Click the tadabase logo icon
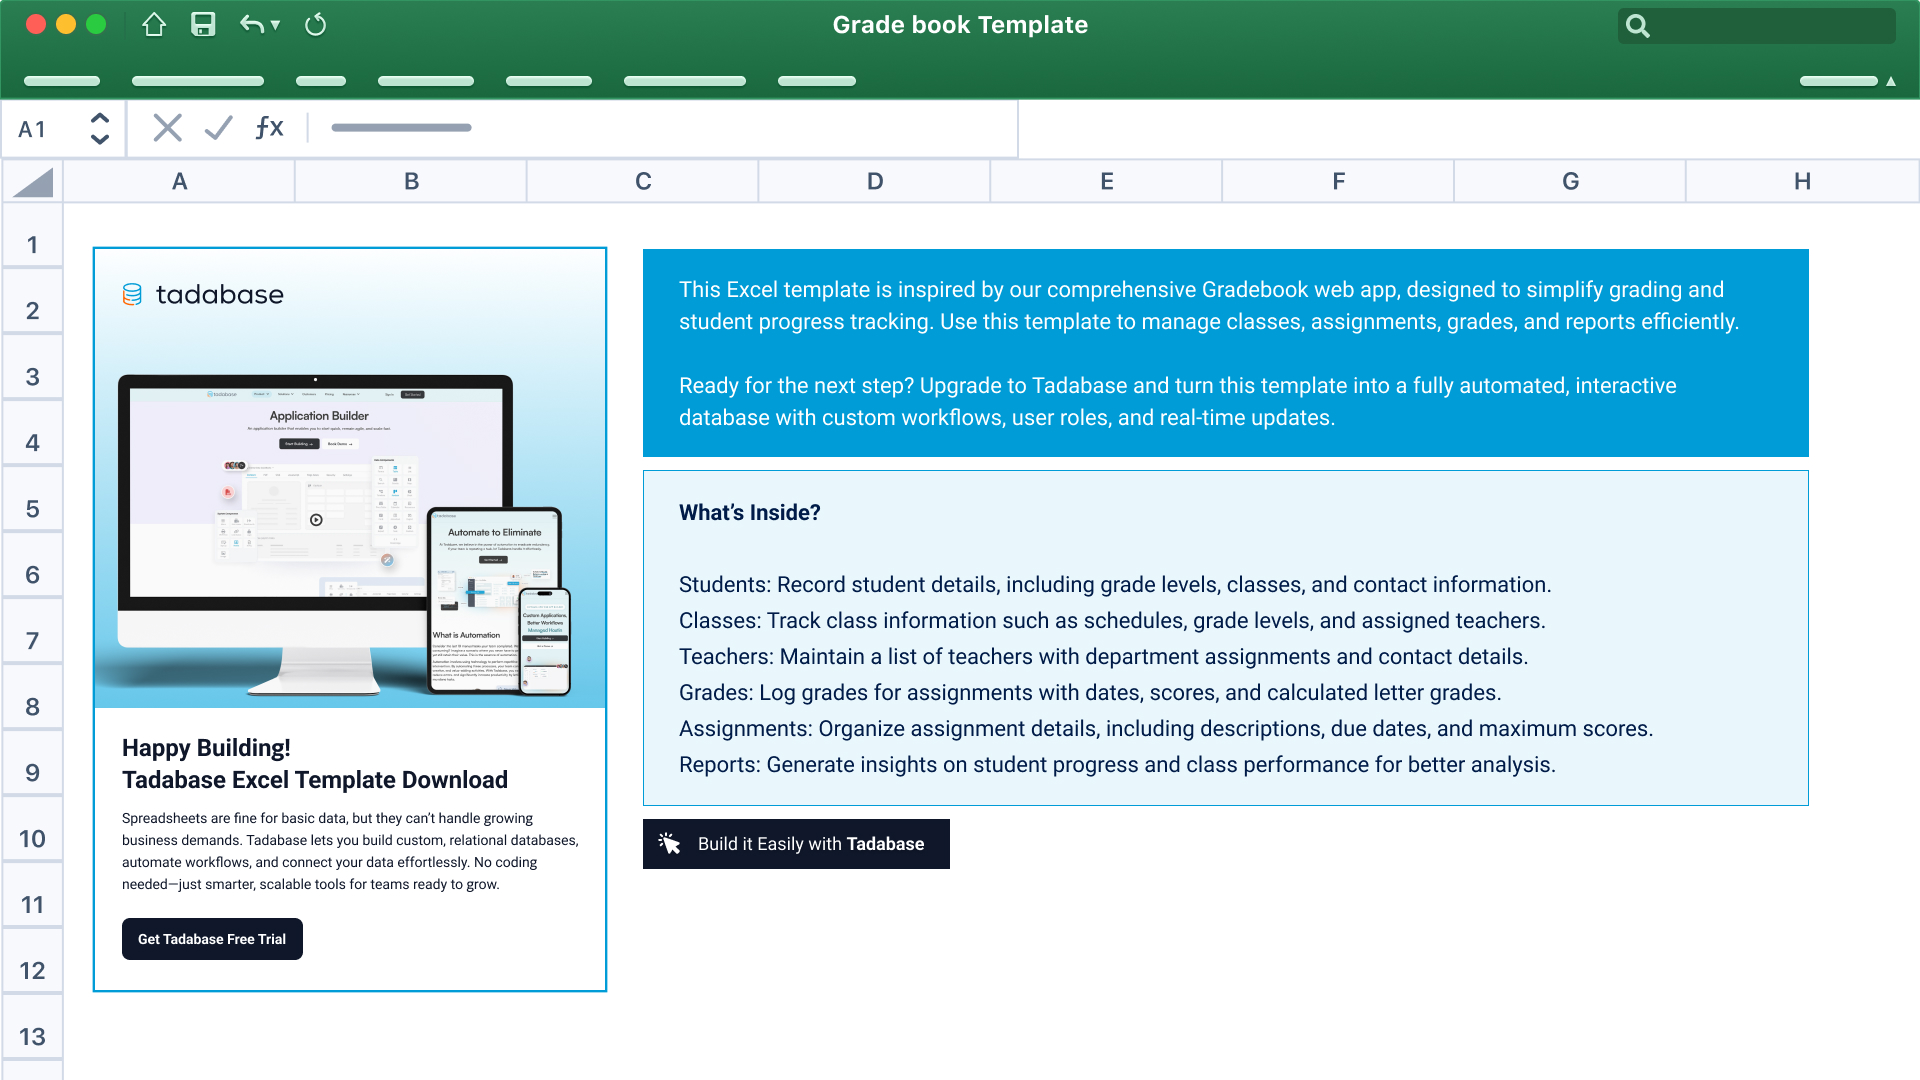 pyautogui.click(x=132, y=294)
